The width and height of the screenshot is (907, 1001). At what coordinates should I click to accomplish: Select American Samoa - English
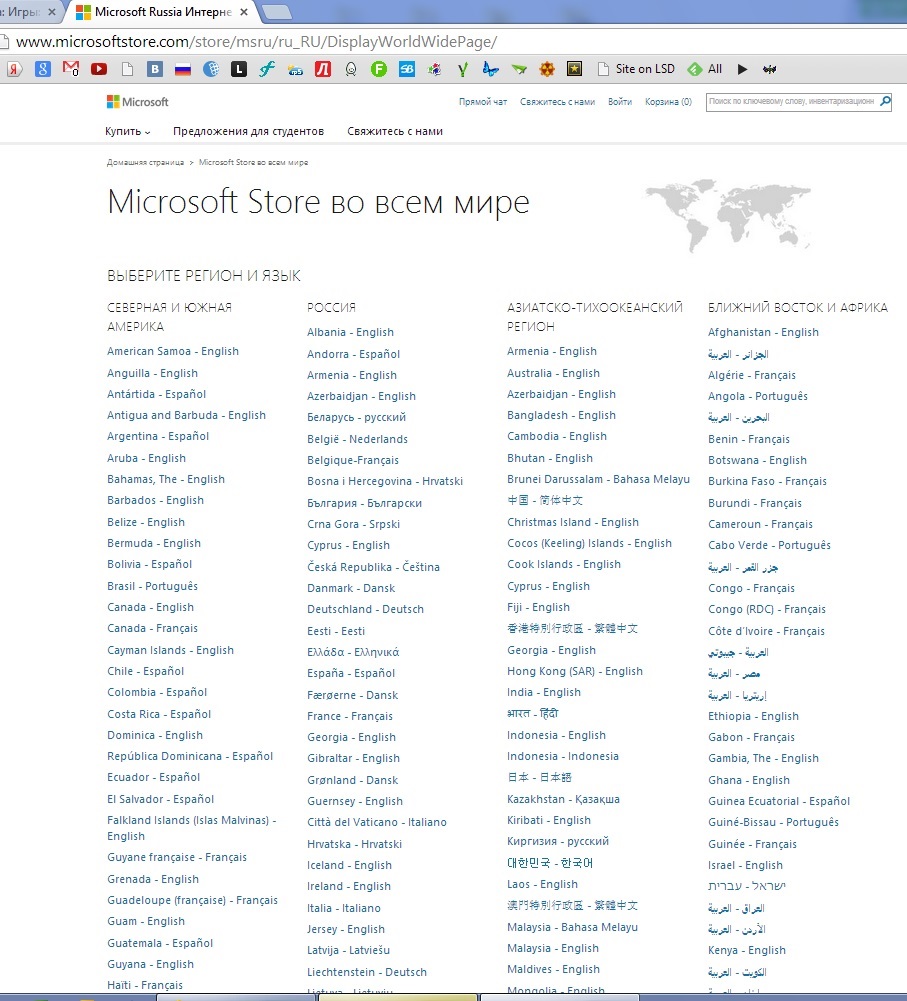(173, 351)
